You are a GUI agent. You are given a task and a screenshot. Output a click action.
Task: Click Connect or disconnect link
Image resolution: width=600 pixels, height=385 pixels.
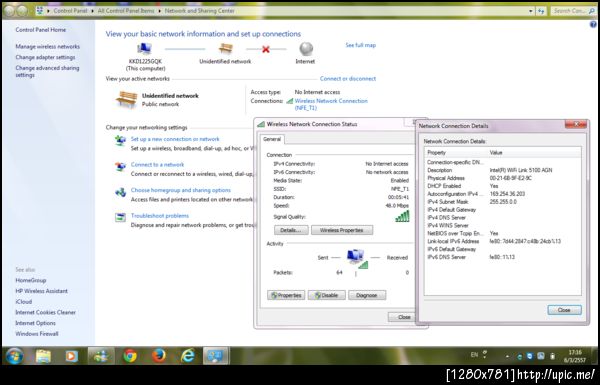[348, 78]
